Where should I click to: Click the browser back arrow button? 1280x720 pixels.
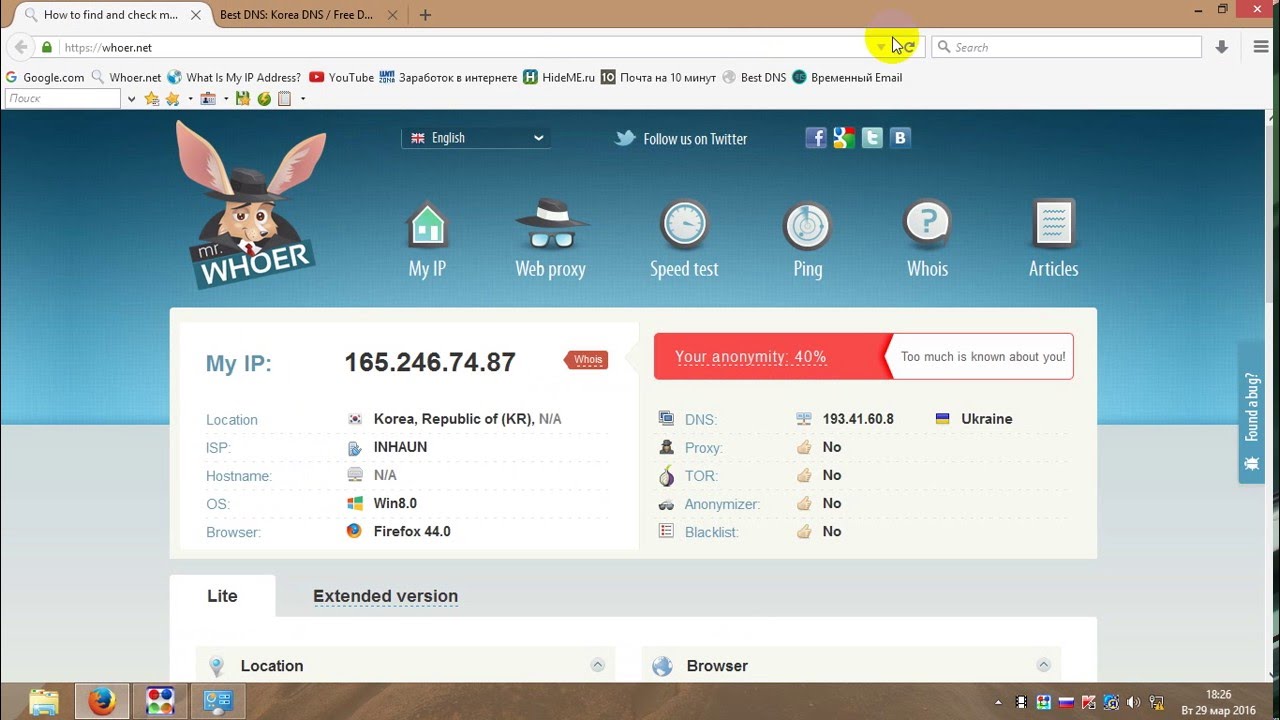click(20, 47)
